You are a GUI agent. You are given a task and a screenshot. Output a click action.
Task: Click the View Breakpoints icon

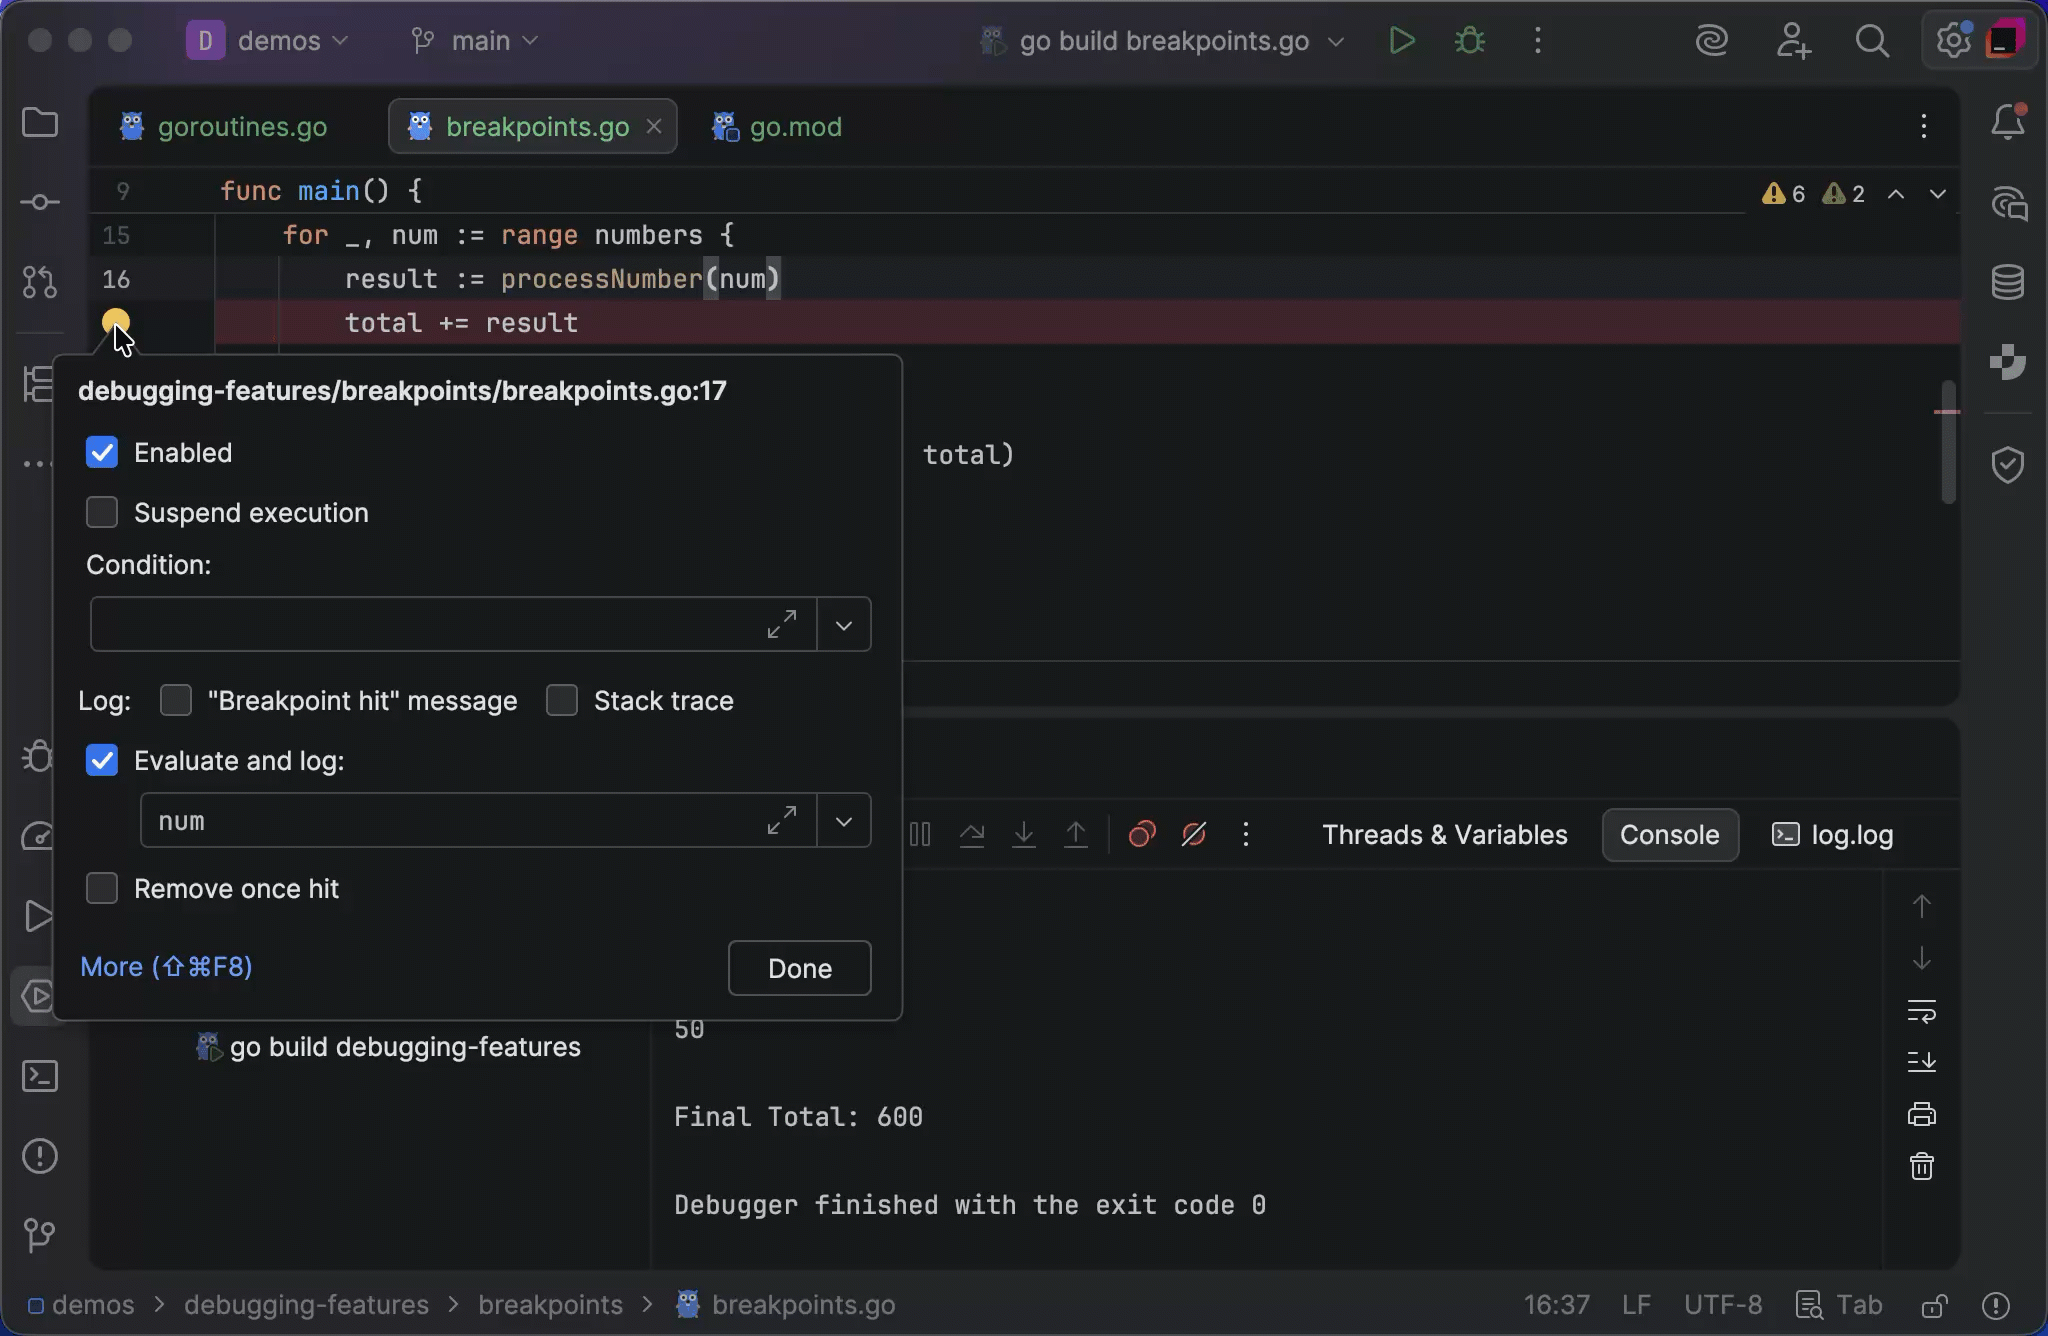pos(1141,834)
